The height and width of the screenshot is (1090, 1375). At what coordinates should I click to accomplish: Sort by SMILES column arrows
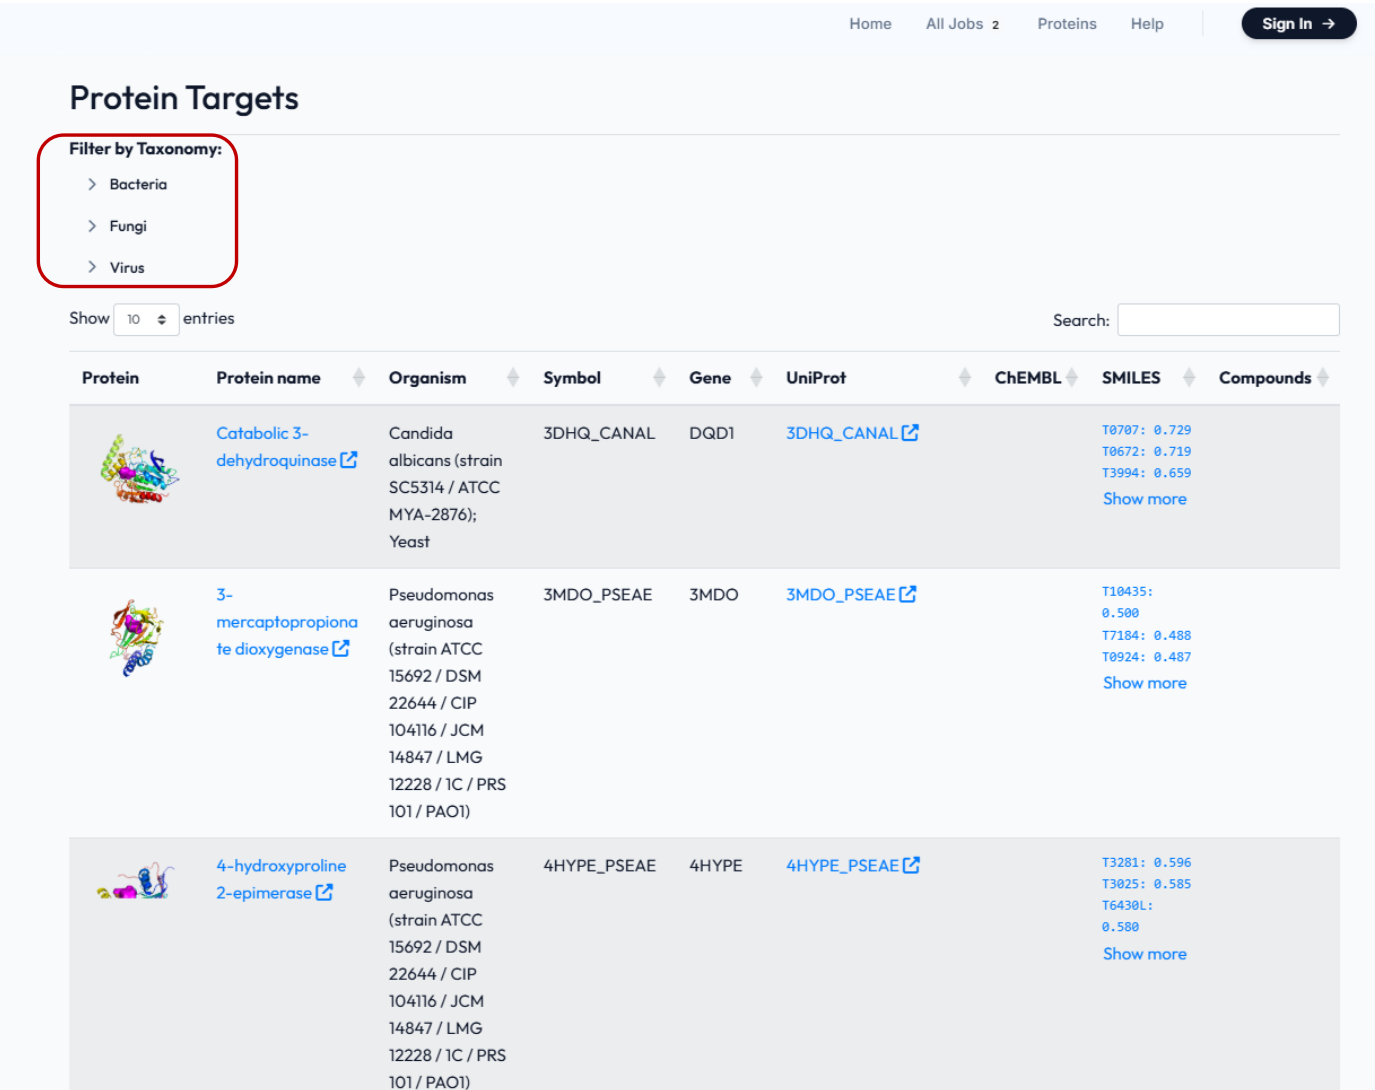pos(1189,377)
